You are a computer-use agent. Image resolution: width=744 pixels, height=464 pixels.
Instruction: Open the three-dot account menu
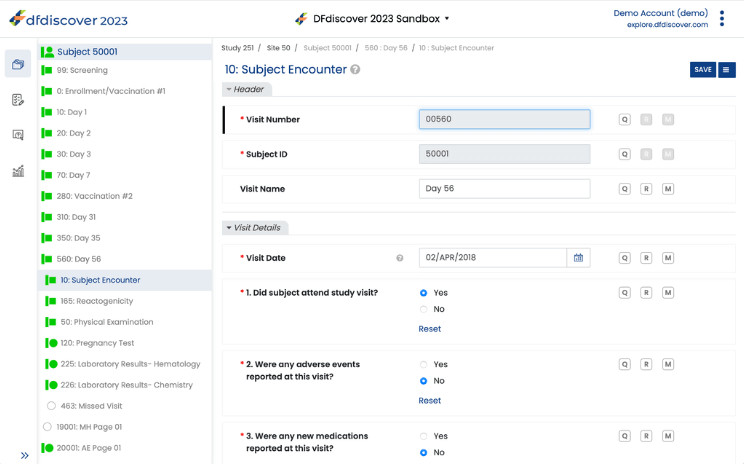point(722,19)
